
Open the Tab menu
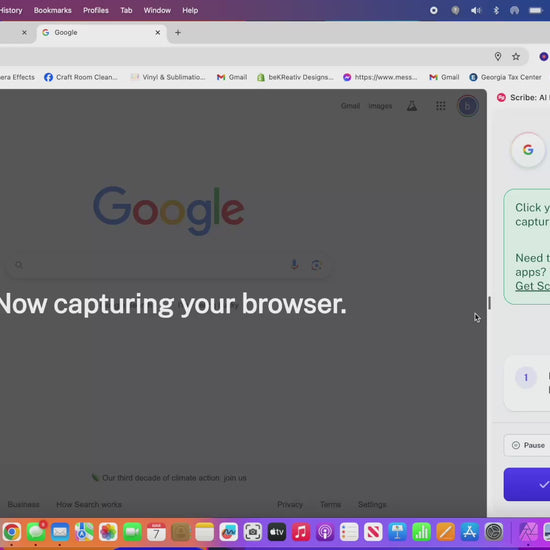(126, 11)
